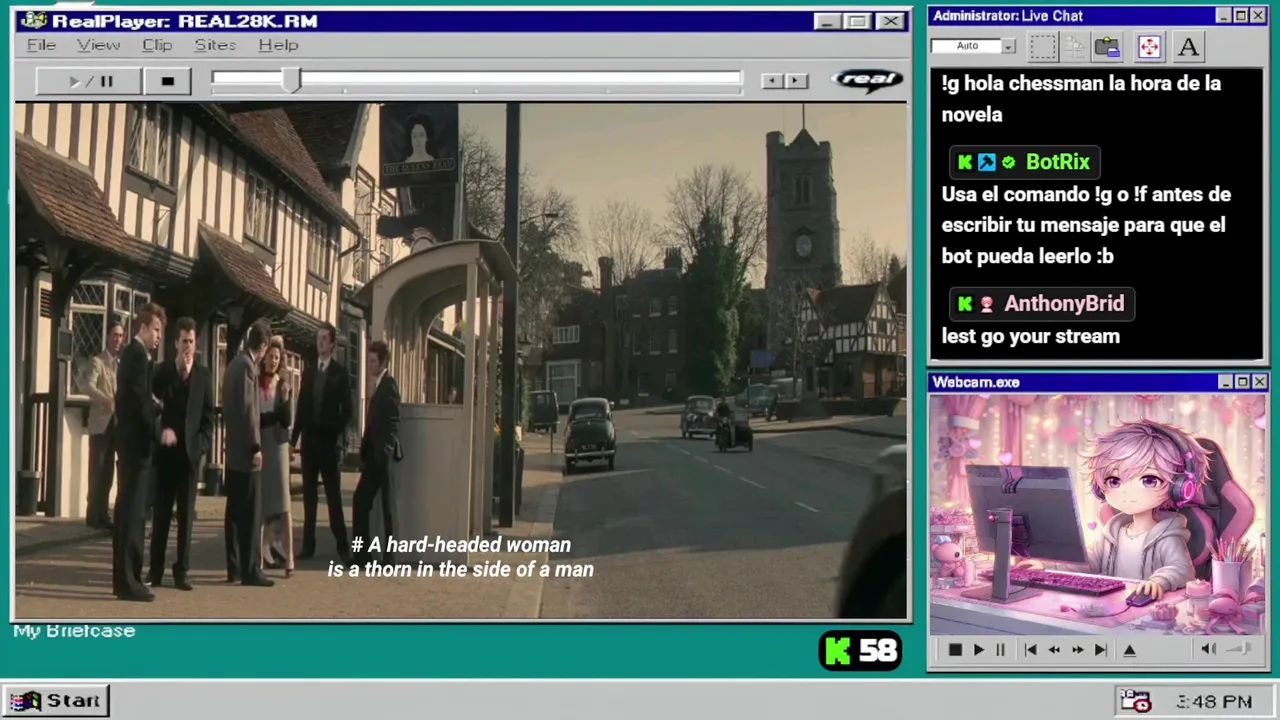Open the Clip menu in RealPlayer
Screen dimensions: 1280x720
157,45
